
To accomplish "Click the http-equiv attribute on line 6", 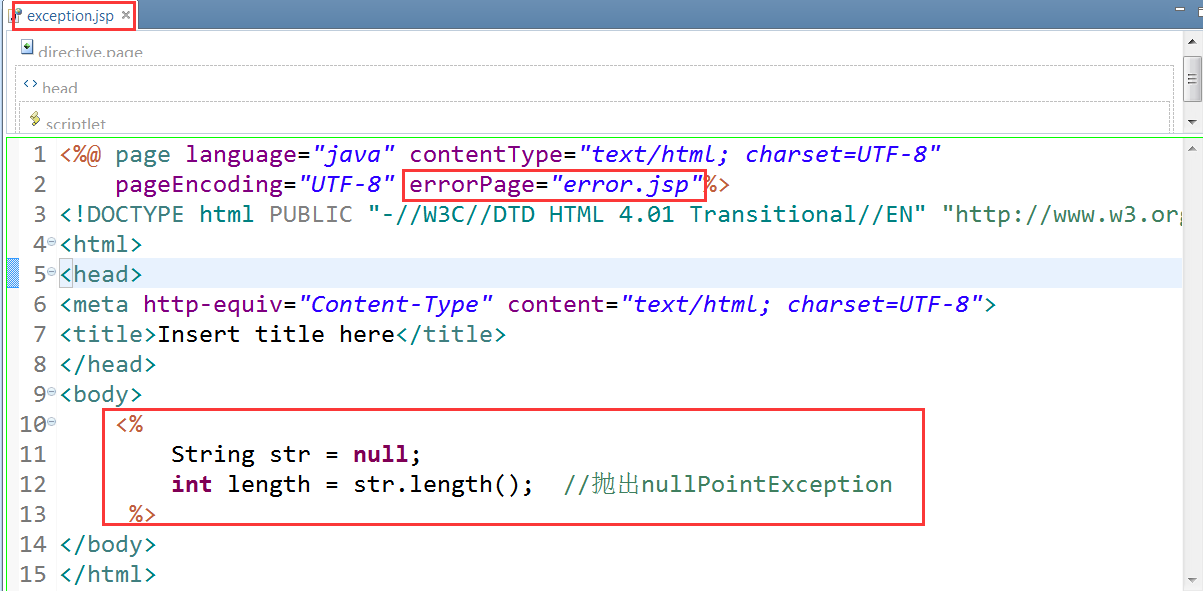I will click(213, 305).
